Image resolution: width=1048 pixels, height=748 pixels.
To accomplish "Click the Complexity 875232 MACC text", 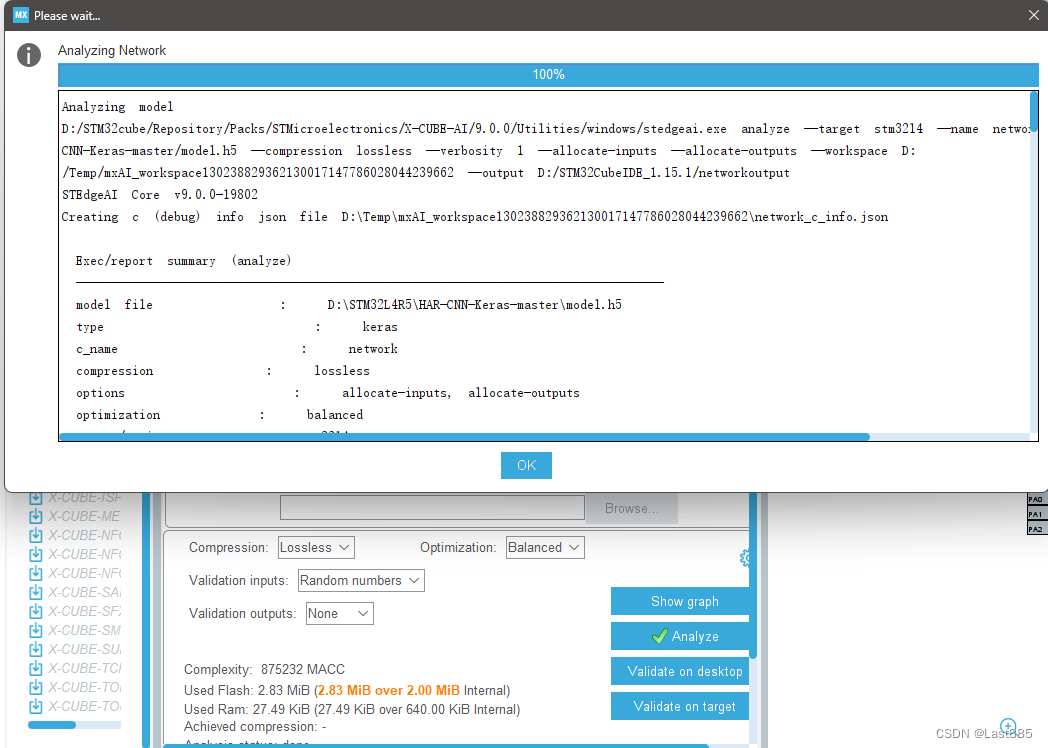I will pos(265,669).
